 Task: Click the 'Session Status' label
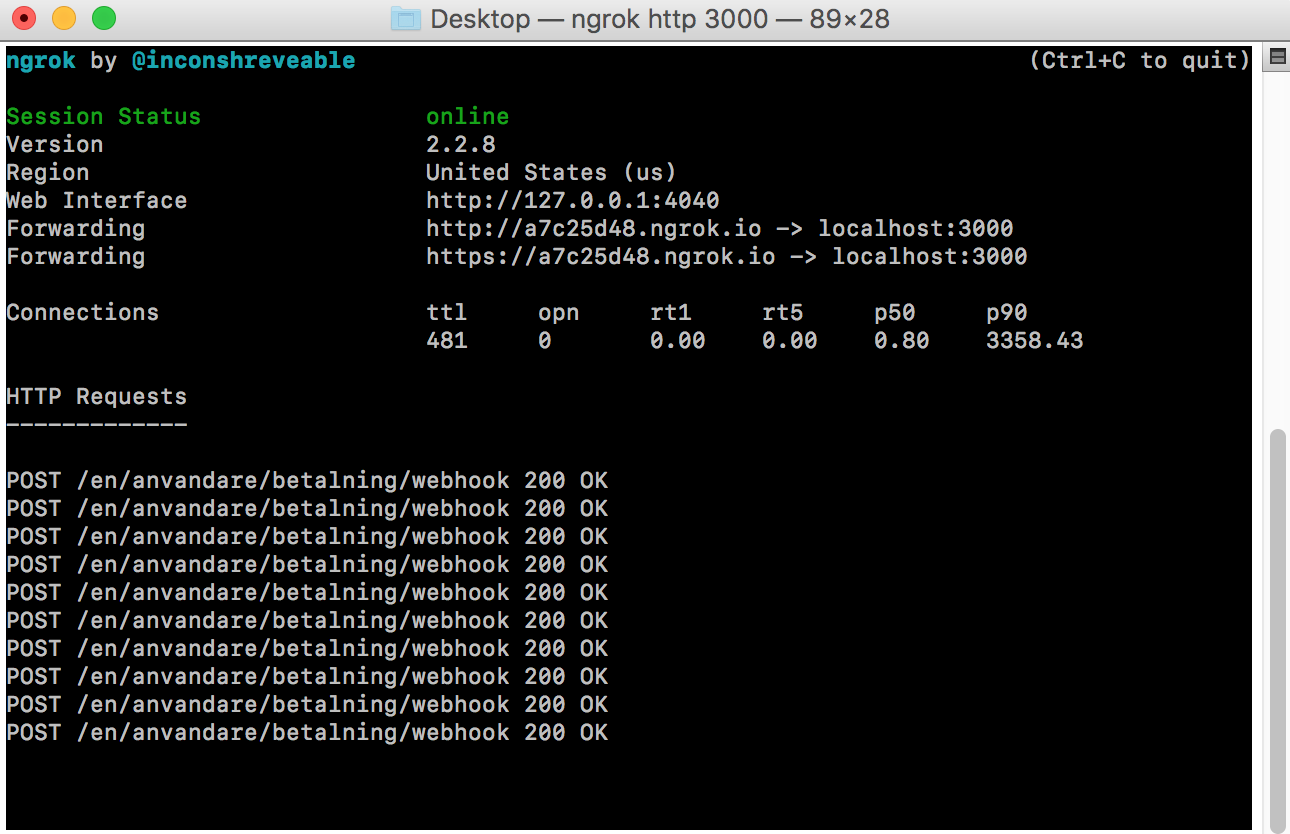[x=103, y=117]
